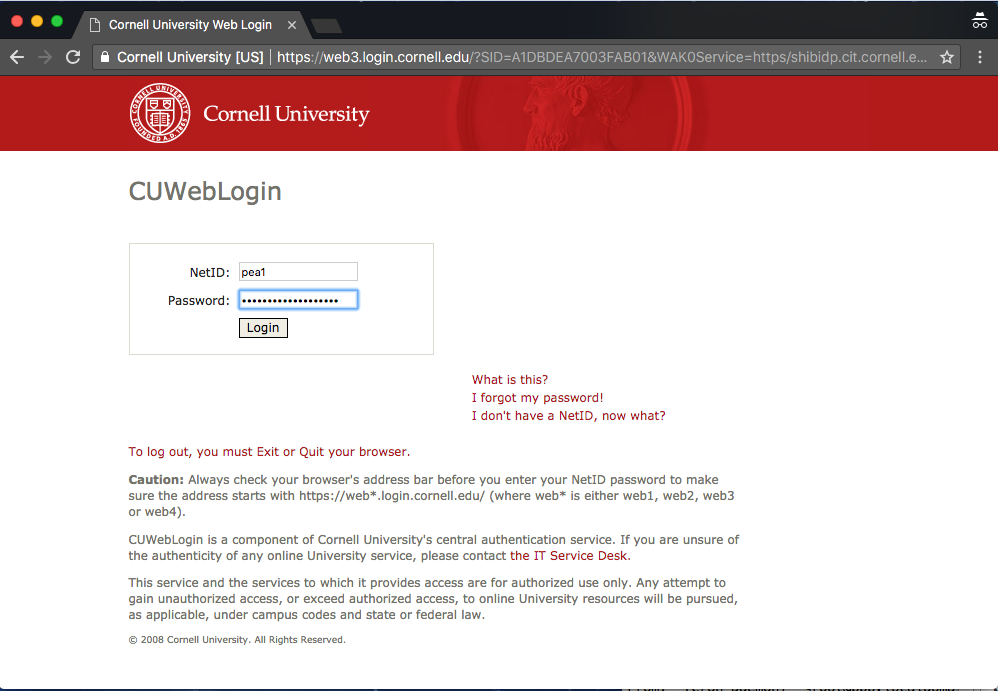Image resolution: width=998 pixels, height=691 pixels.
Task: Click the Cornell University seal logo
Action: (x=160, y=113)
